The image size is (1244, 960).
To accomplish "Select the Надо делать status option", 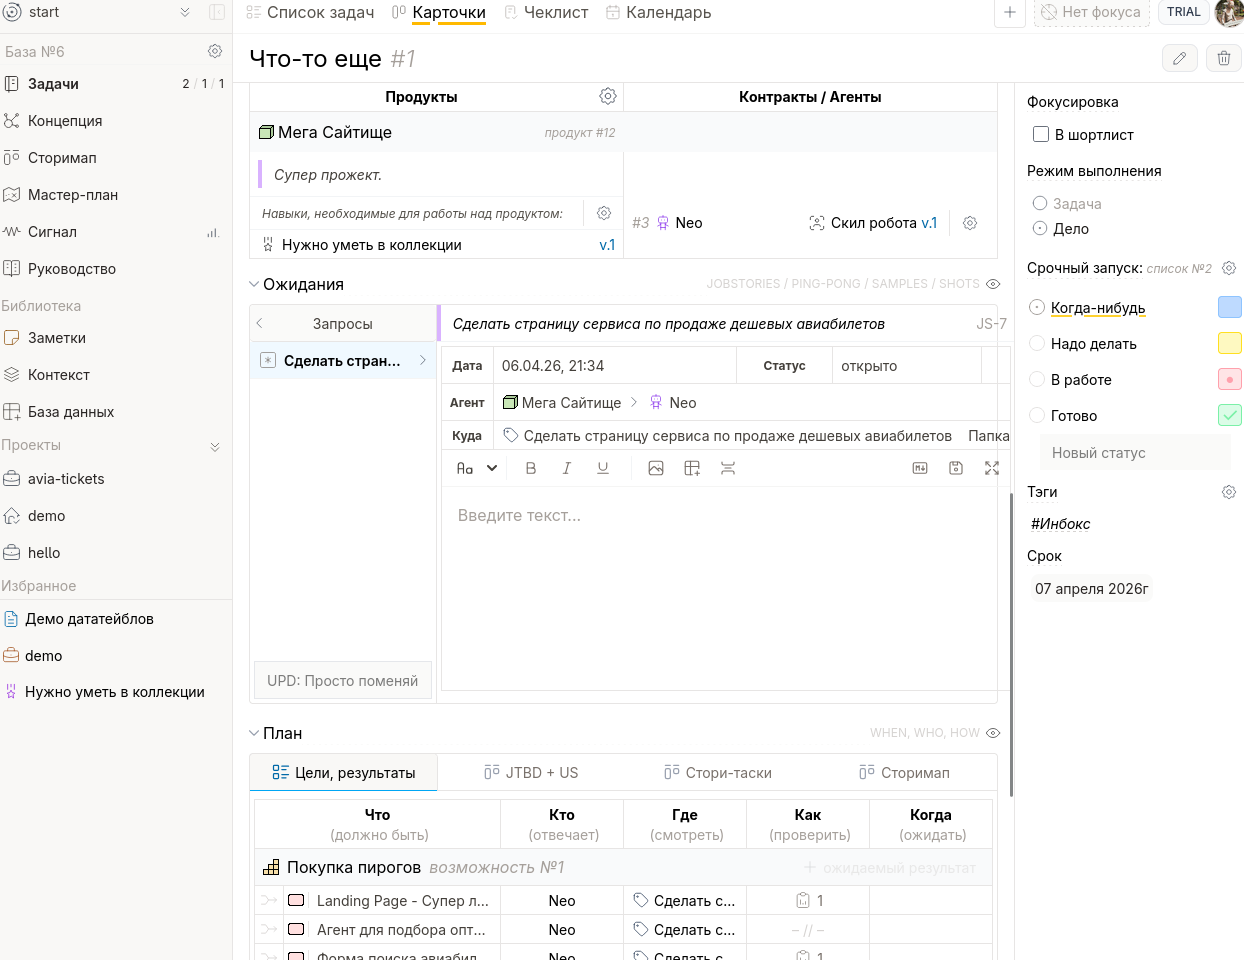I will (x=1037, y=343).
